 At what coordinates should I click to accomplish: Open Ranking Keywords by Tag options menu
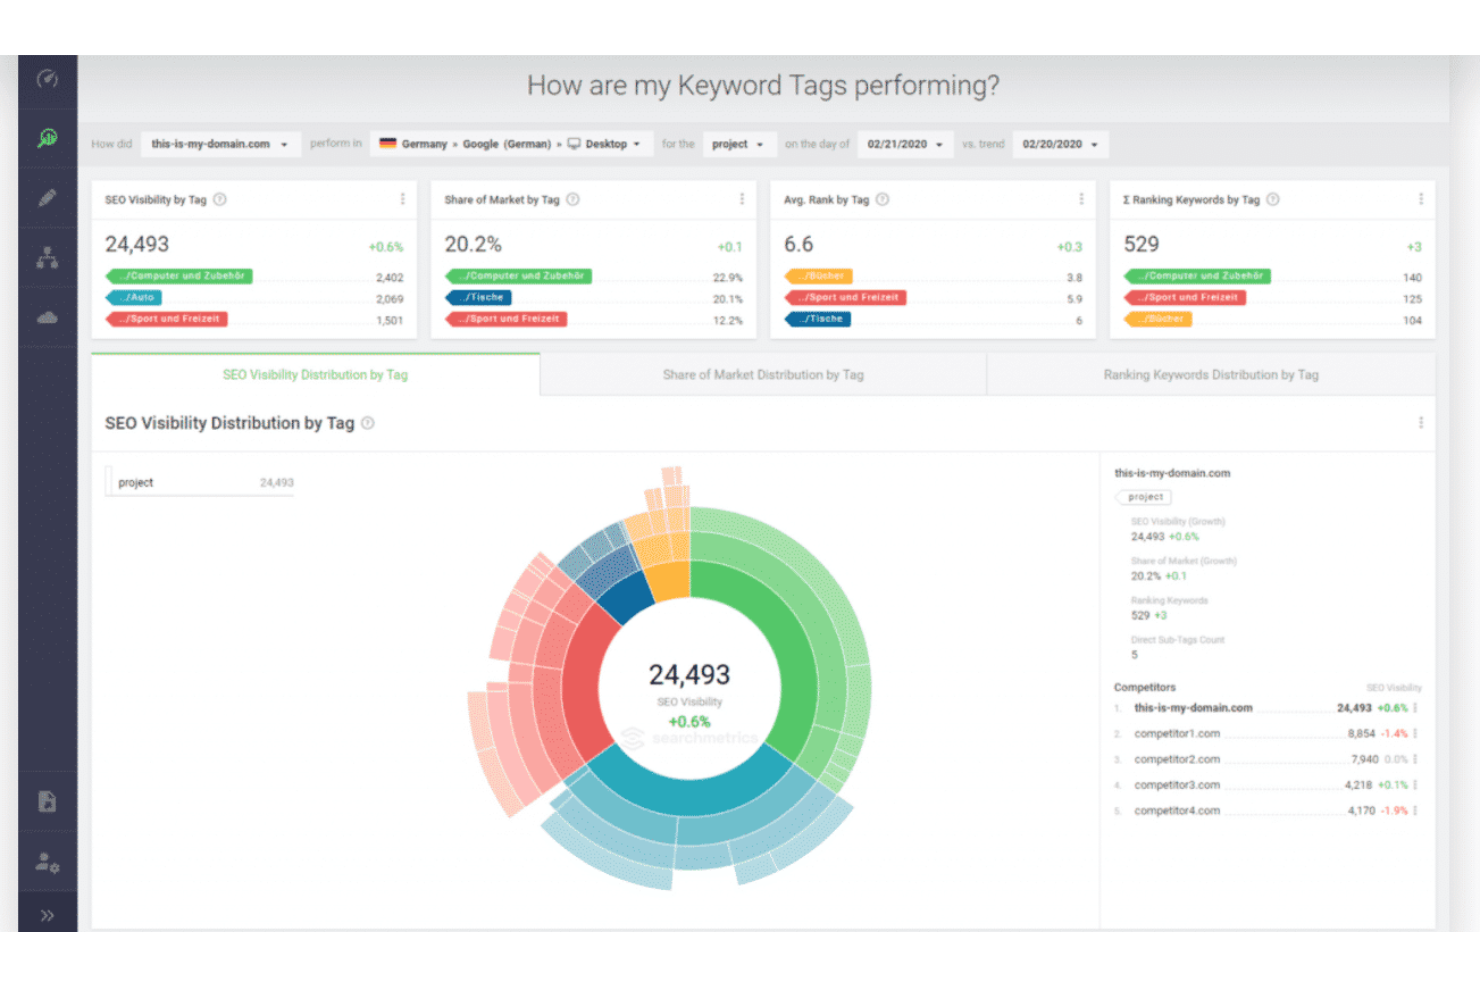click(x=1421, y=199)
